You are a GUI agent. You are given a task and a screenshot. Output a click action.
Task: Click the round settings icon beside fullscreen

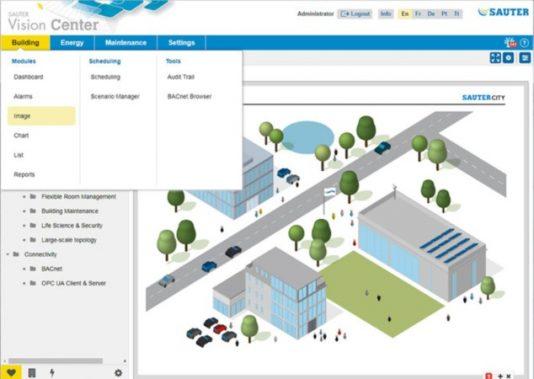(508, 58)
